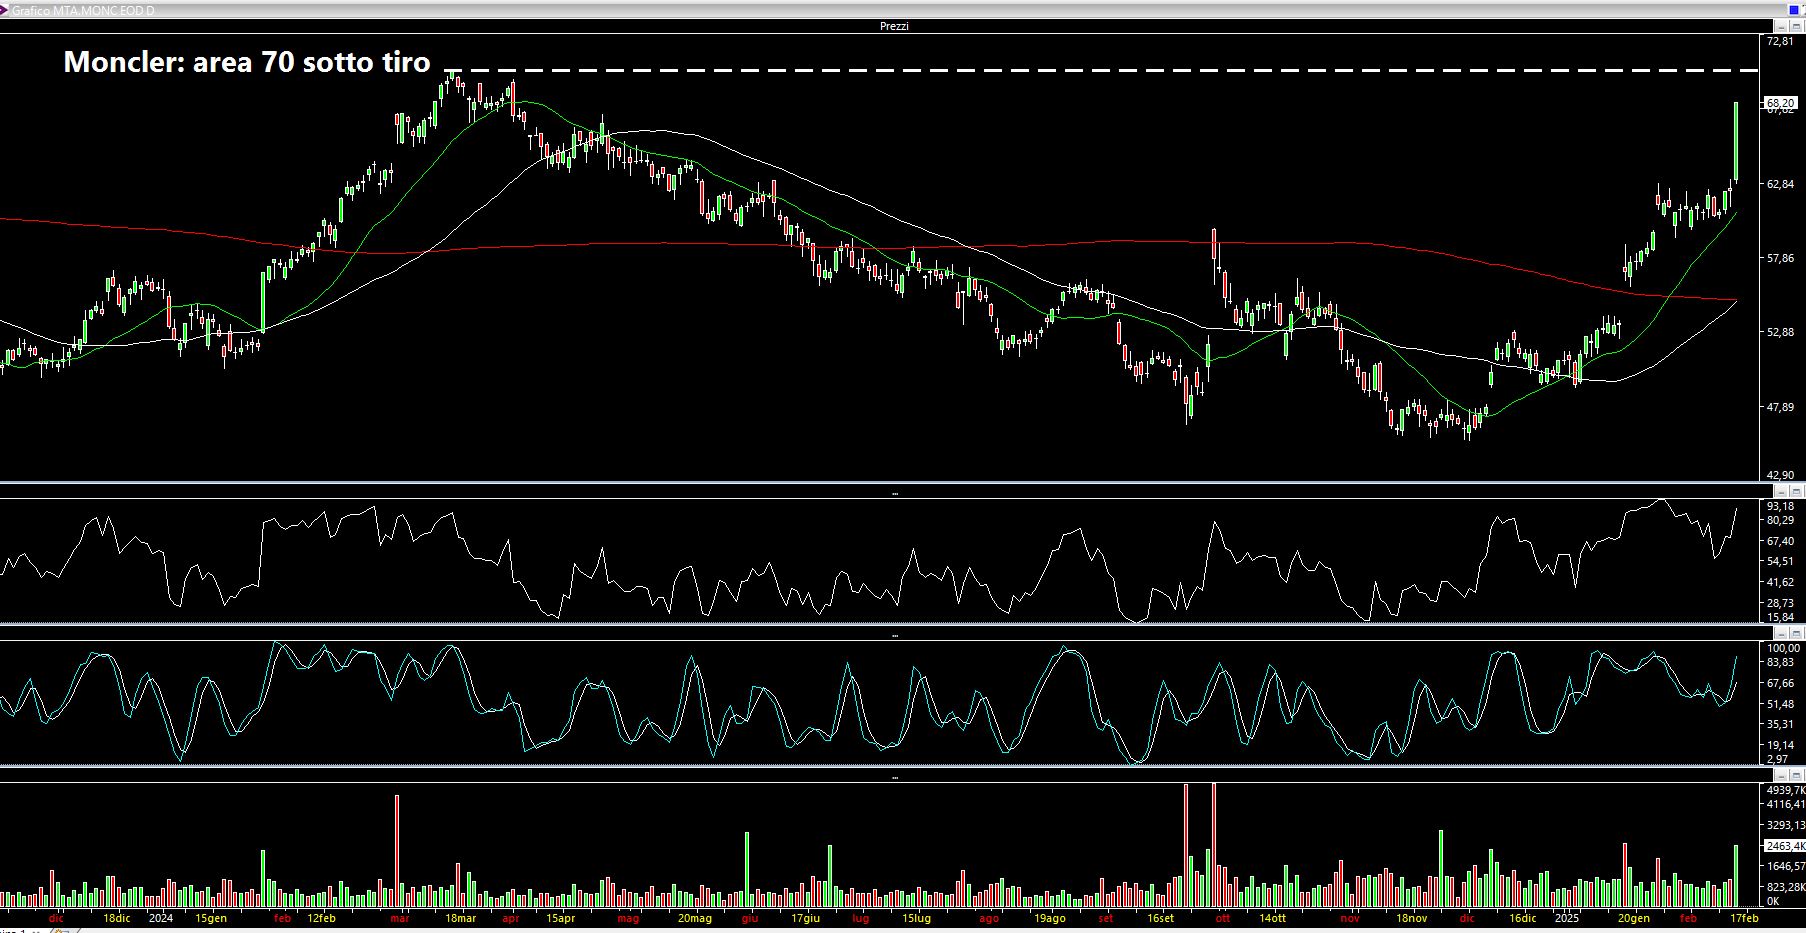Click the 3293,13 volume scale value
This screenshot has height=933, width=1806.
coord(1785,825)
